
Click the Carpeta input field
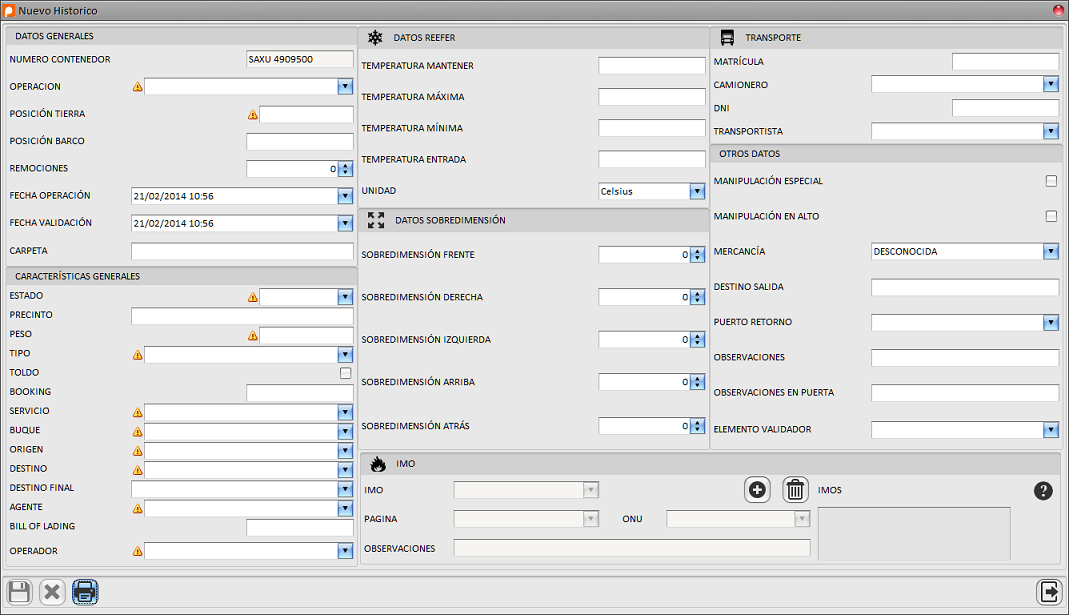pos(242,251)
